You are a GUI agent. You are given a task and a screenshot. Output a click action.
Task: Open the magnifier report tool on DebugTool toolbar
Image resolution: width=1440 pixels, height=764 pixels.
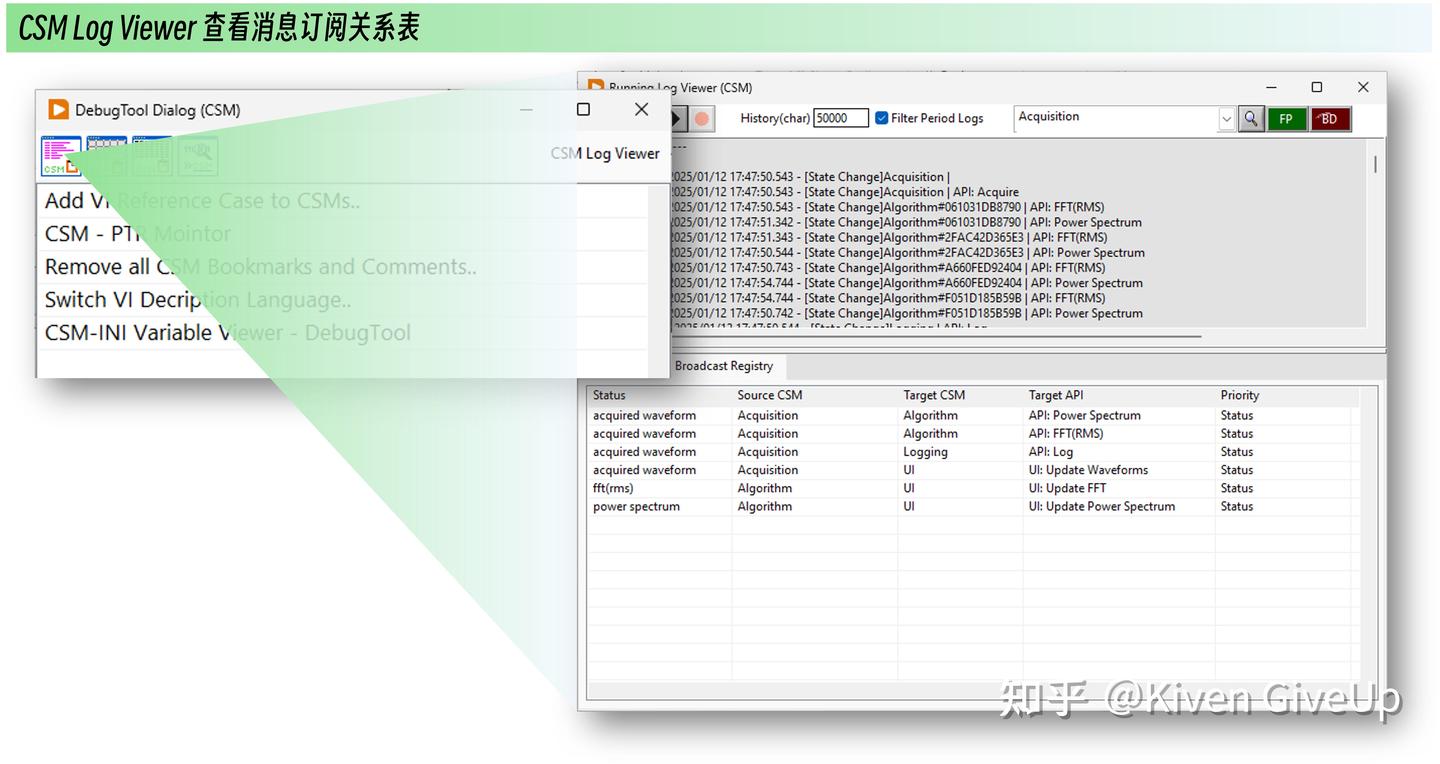click(x=196, y=155)
